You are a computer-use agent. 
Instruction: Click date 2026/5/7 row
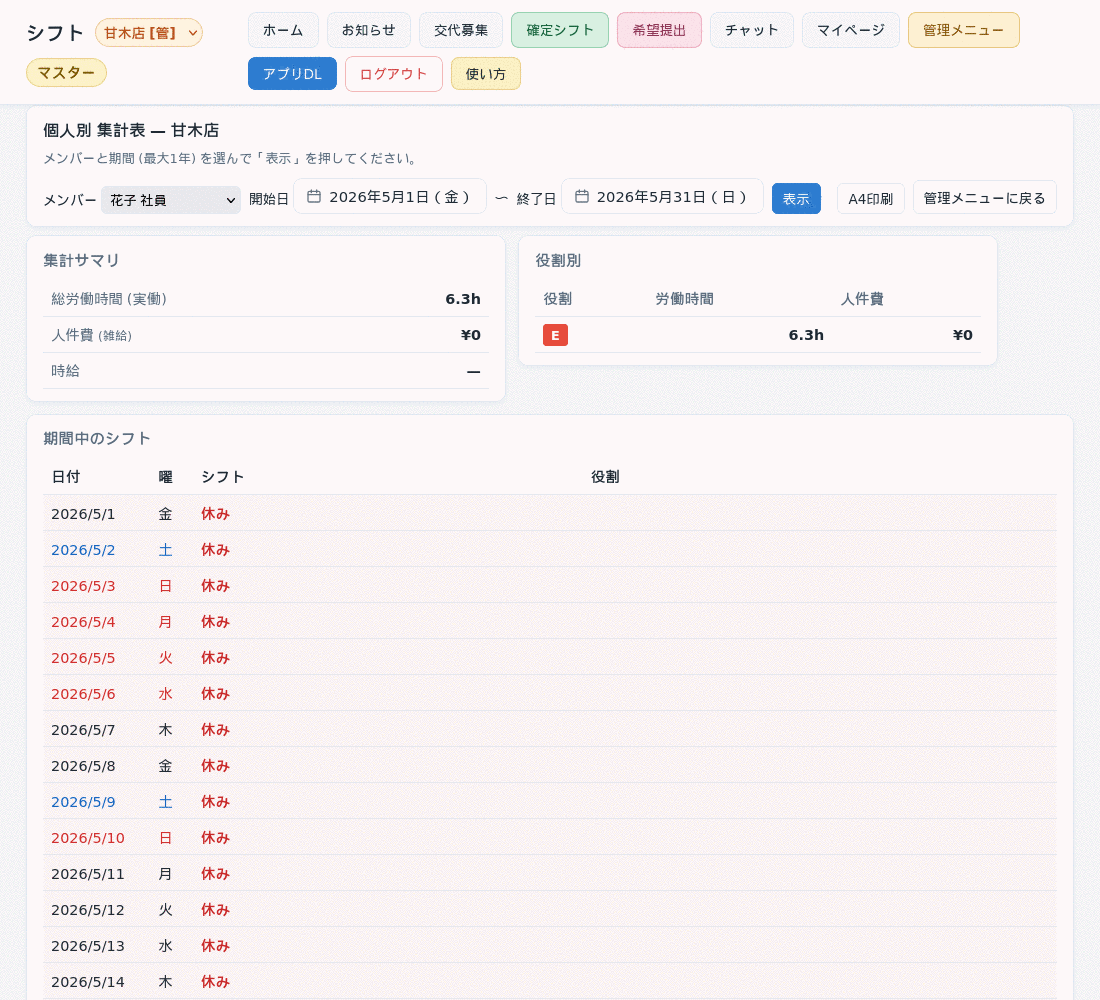[549, 730]
